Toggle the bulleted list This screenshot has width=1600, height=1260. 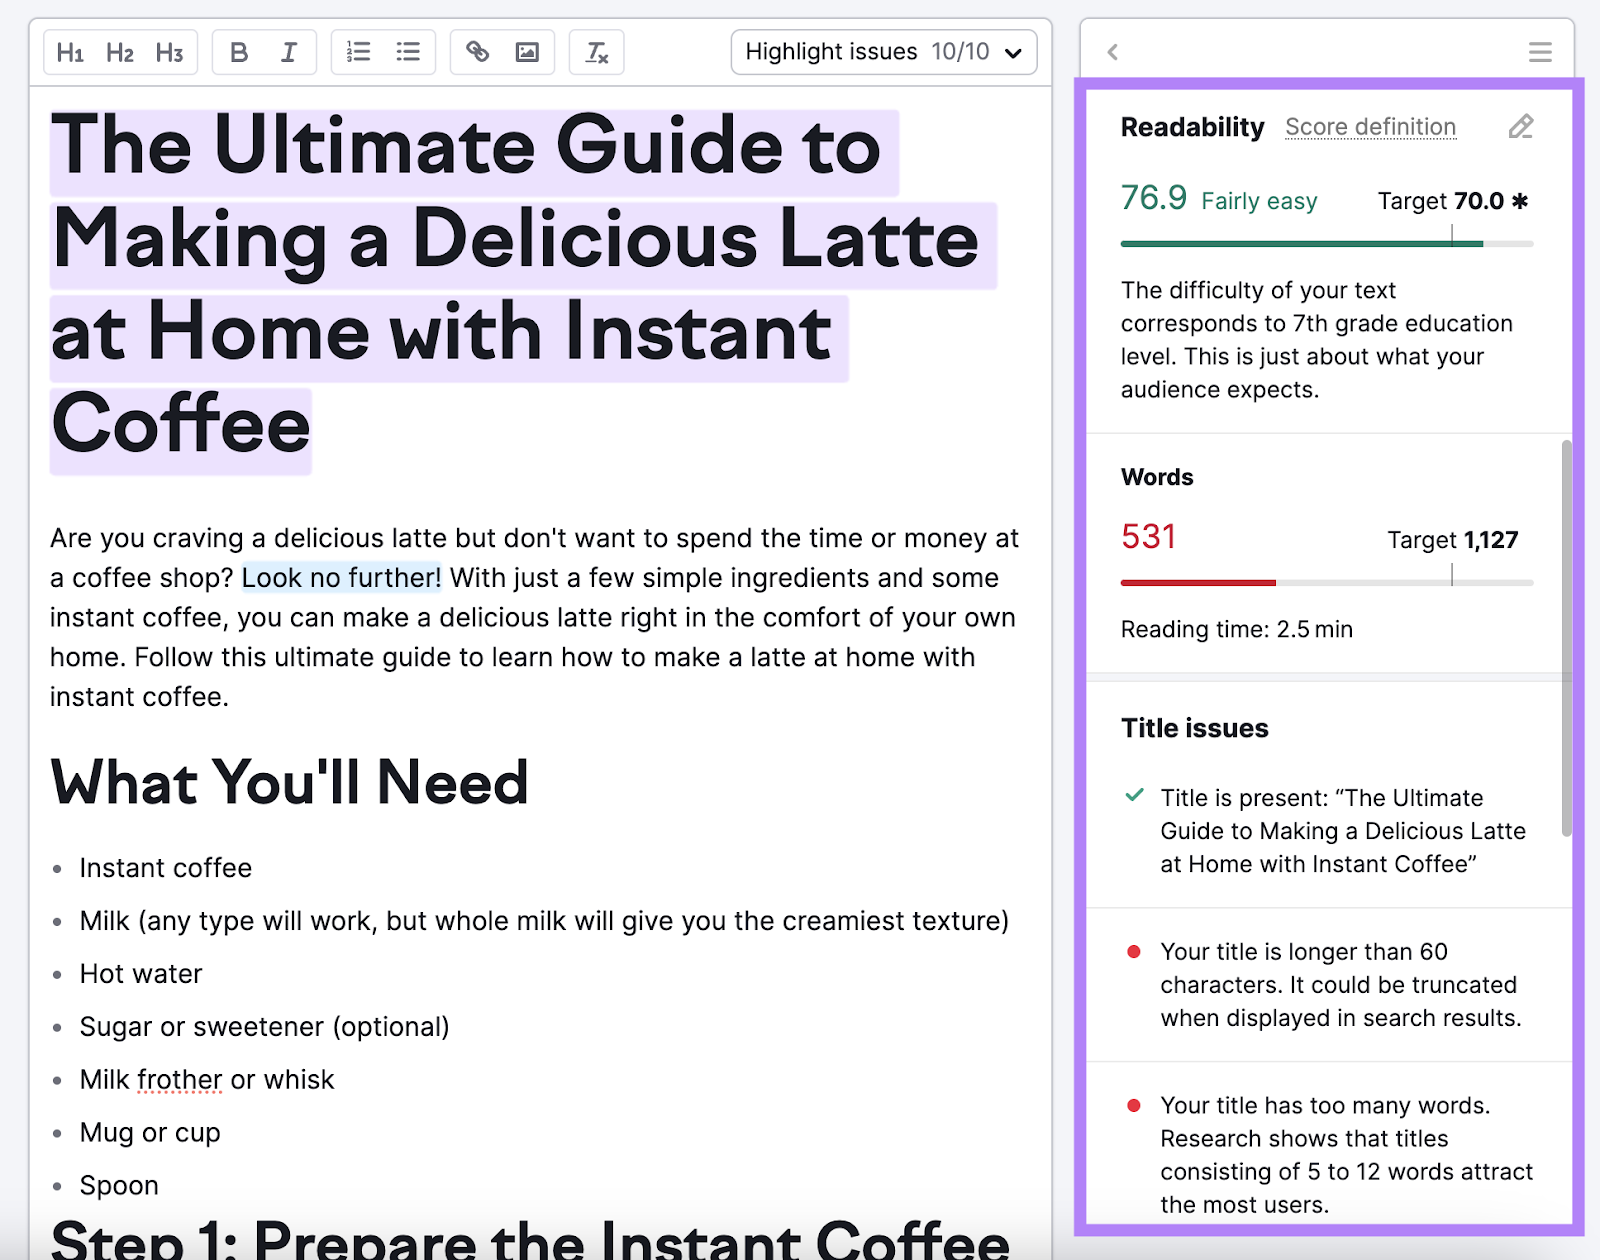coord(407,52)
